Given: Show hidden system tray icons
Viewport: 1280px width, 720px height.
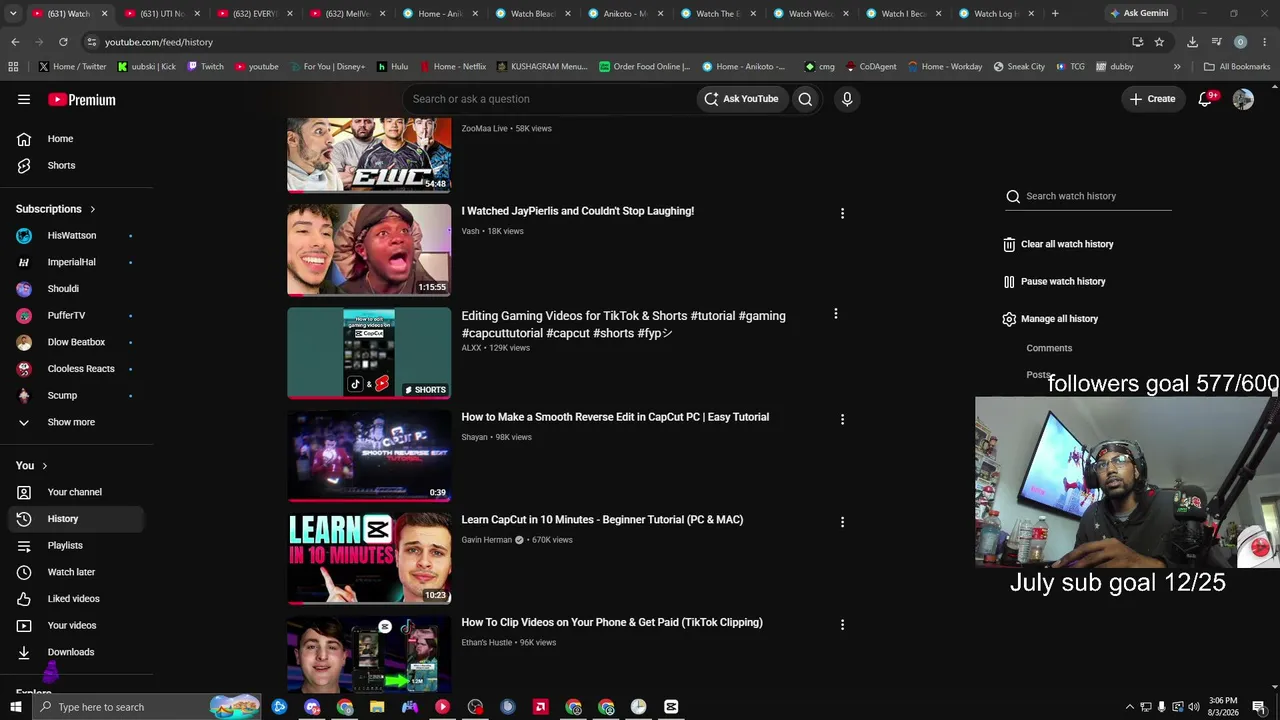Looking at the screenshot, I should click(1130, 707).
